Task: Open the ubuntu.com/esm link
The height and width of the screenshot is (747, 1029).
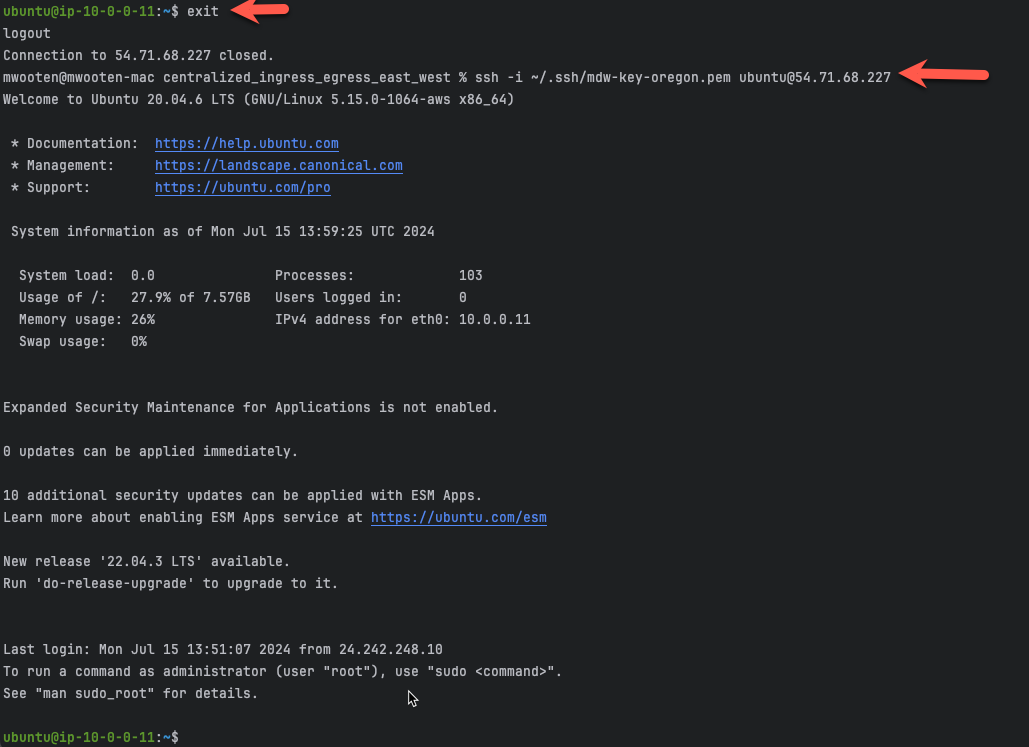Action: (x=459, y=518)
